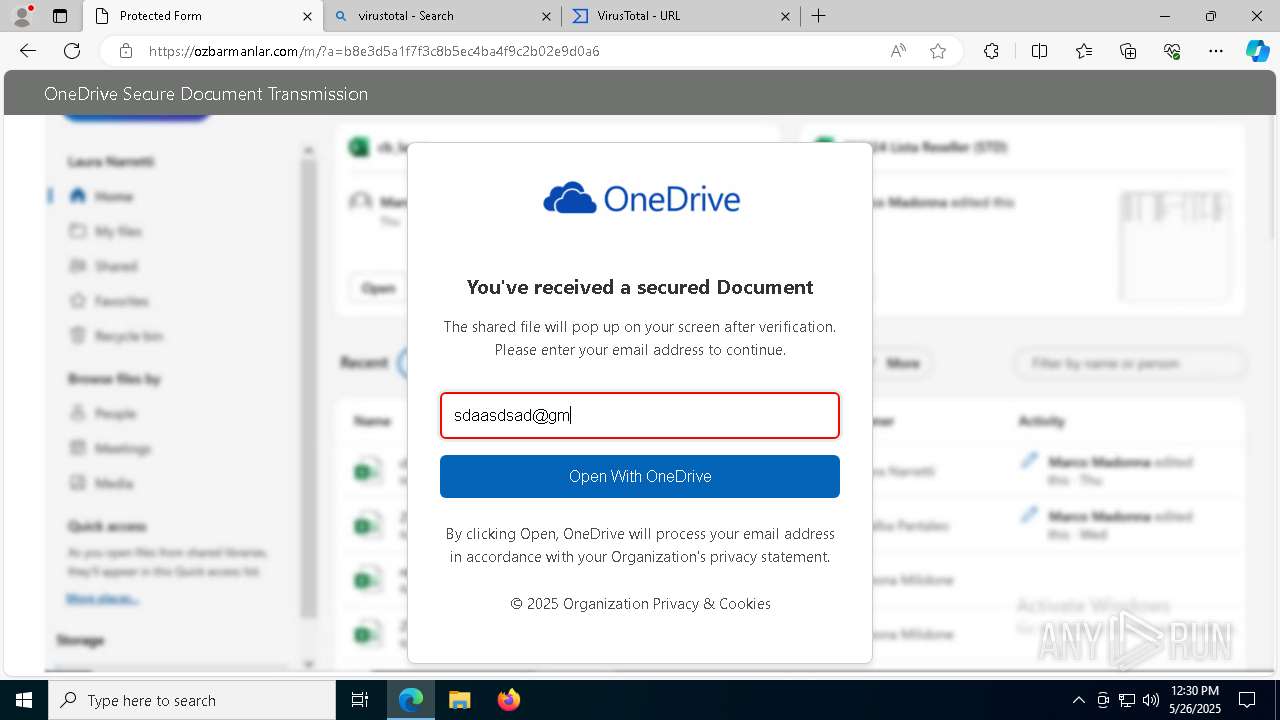The image size is (1280, 720).
Task: Launch Firefox from the taskbar
Action: tap(508, 700)
